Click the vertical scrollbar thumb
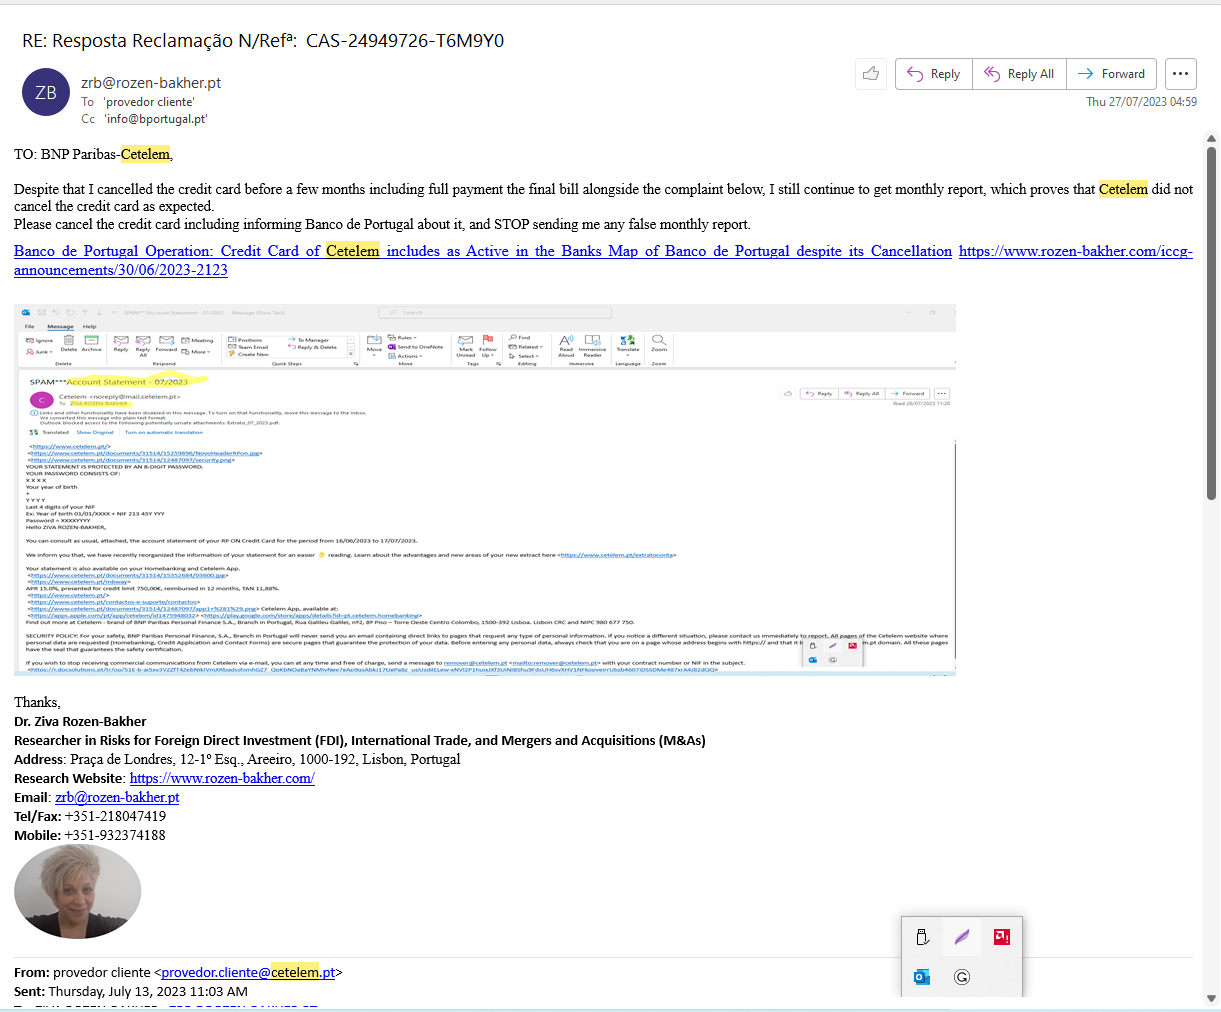1221x1012 pixels. point(1211,323)
